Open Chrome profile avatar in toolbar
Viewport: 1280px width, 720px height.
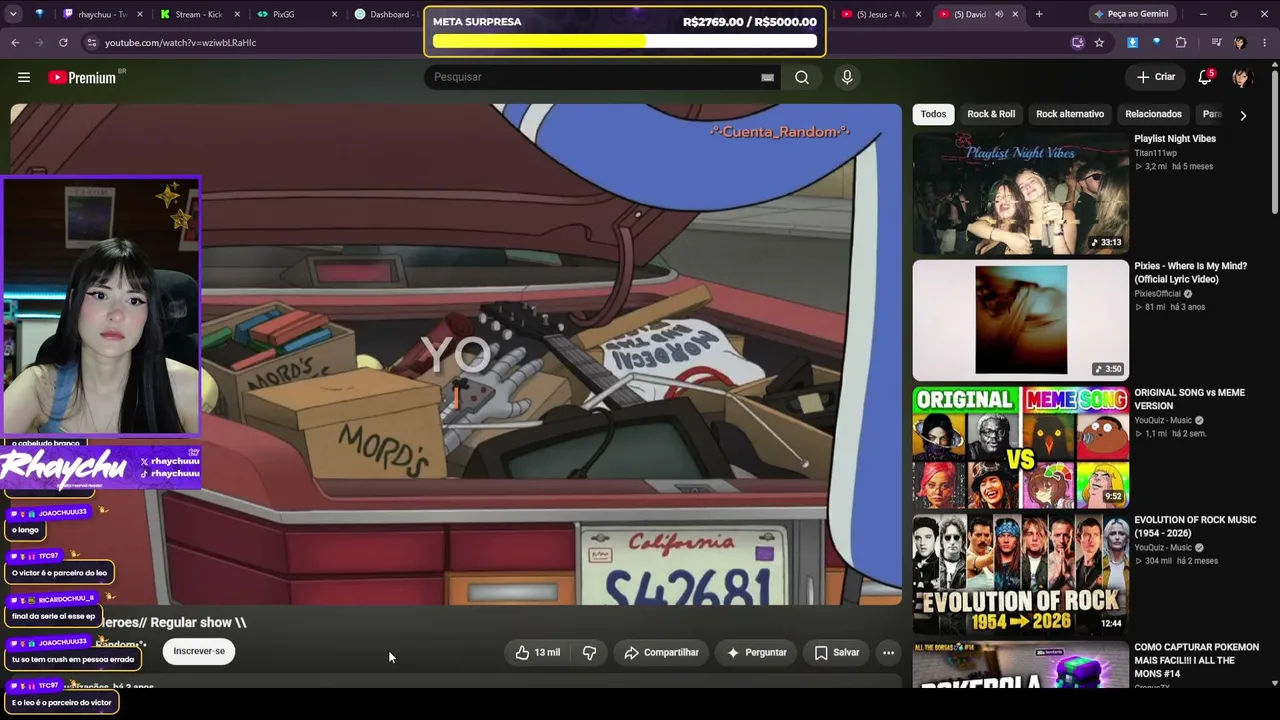[x=1240, y=43]
